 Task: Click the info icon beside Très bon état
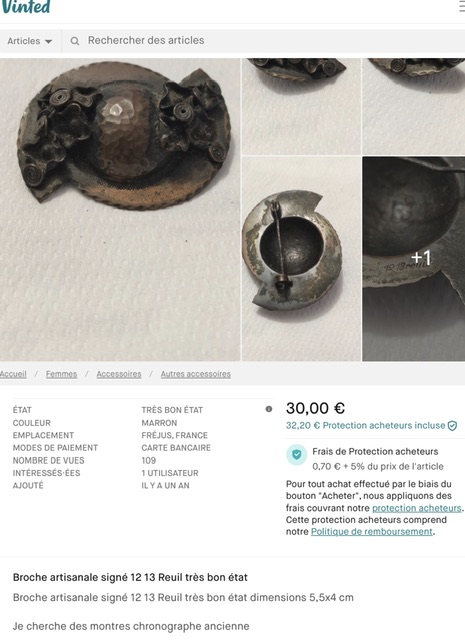(x=269, y=409)
